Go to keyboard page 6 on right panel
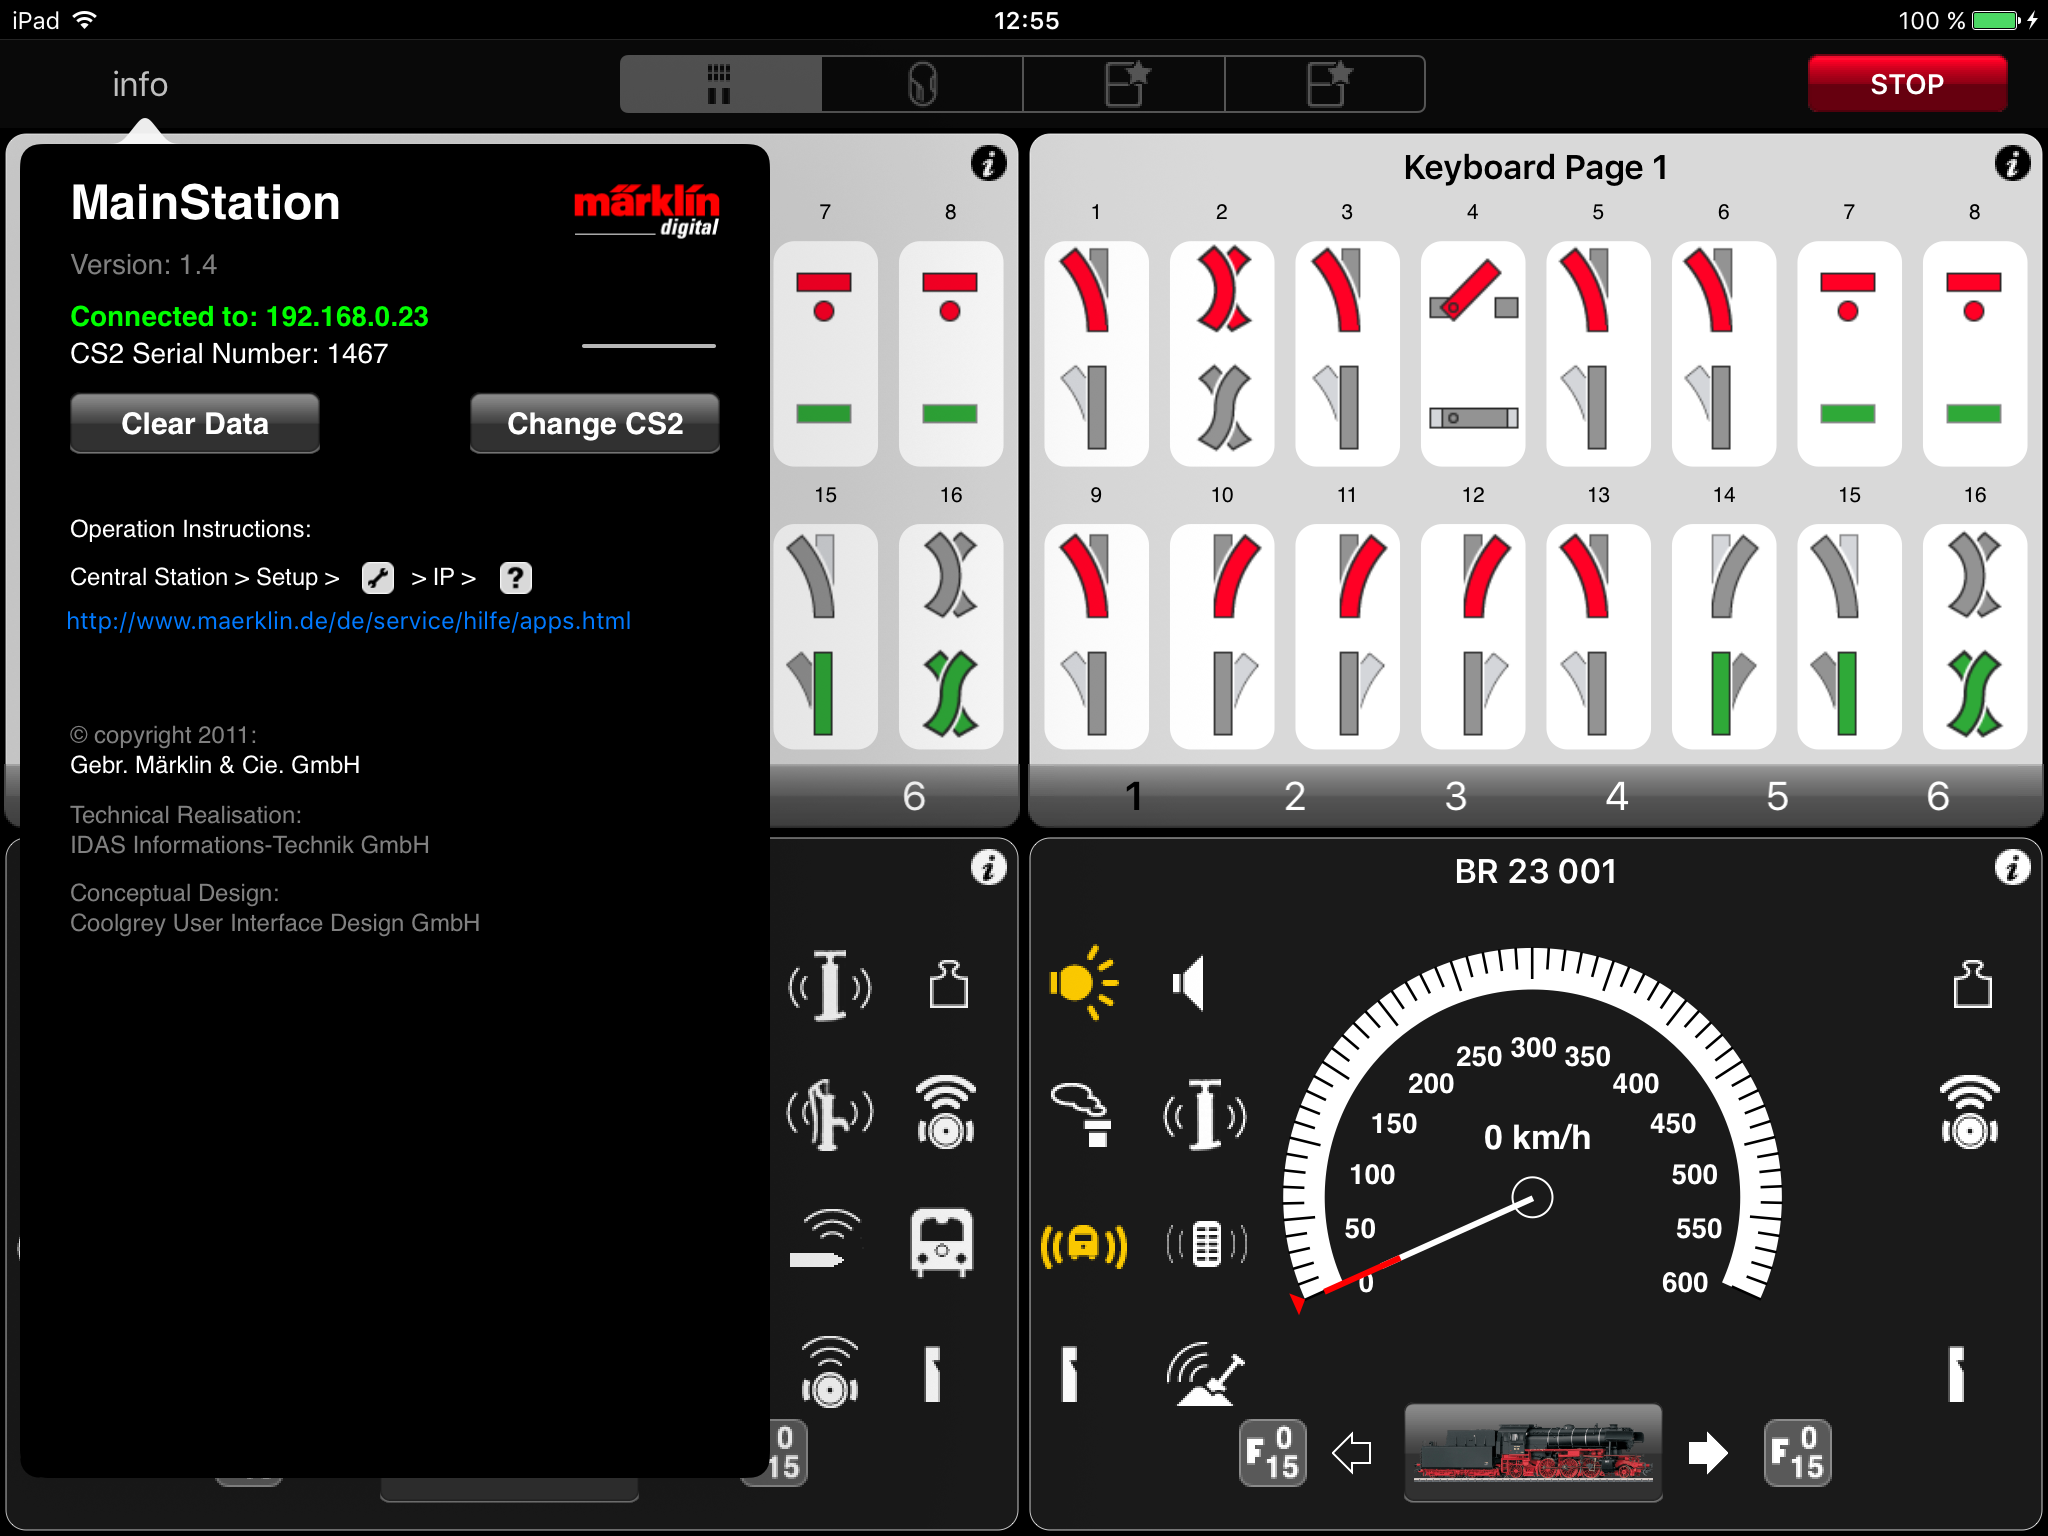Screen dimensions: 2048x1536 pyautogui.click(x=1938, y=796)
